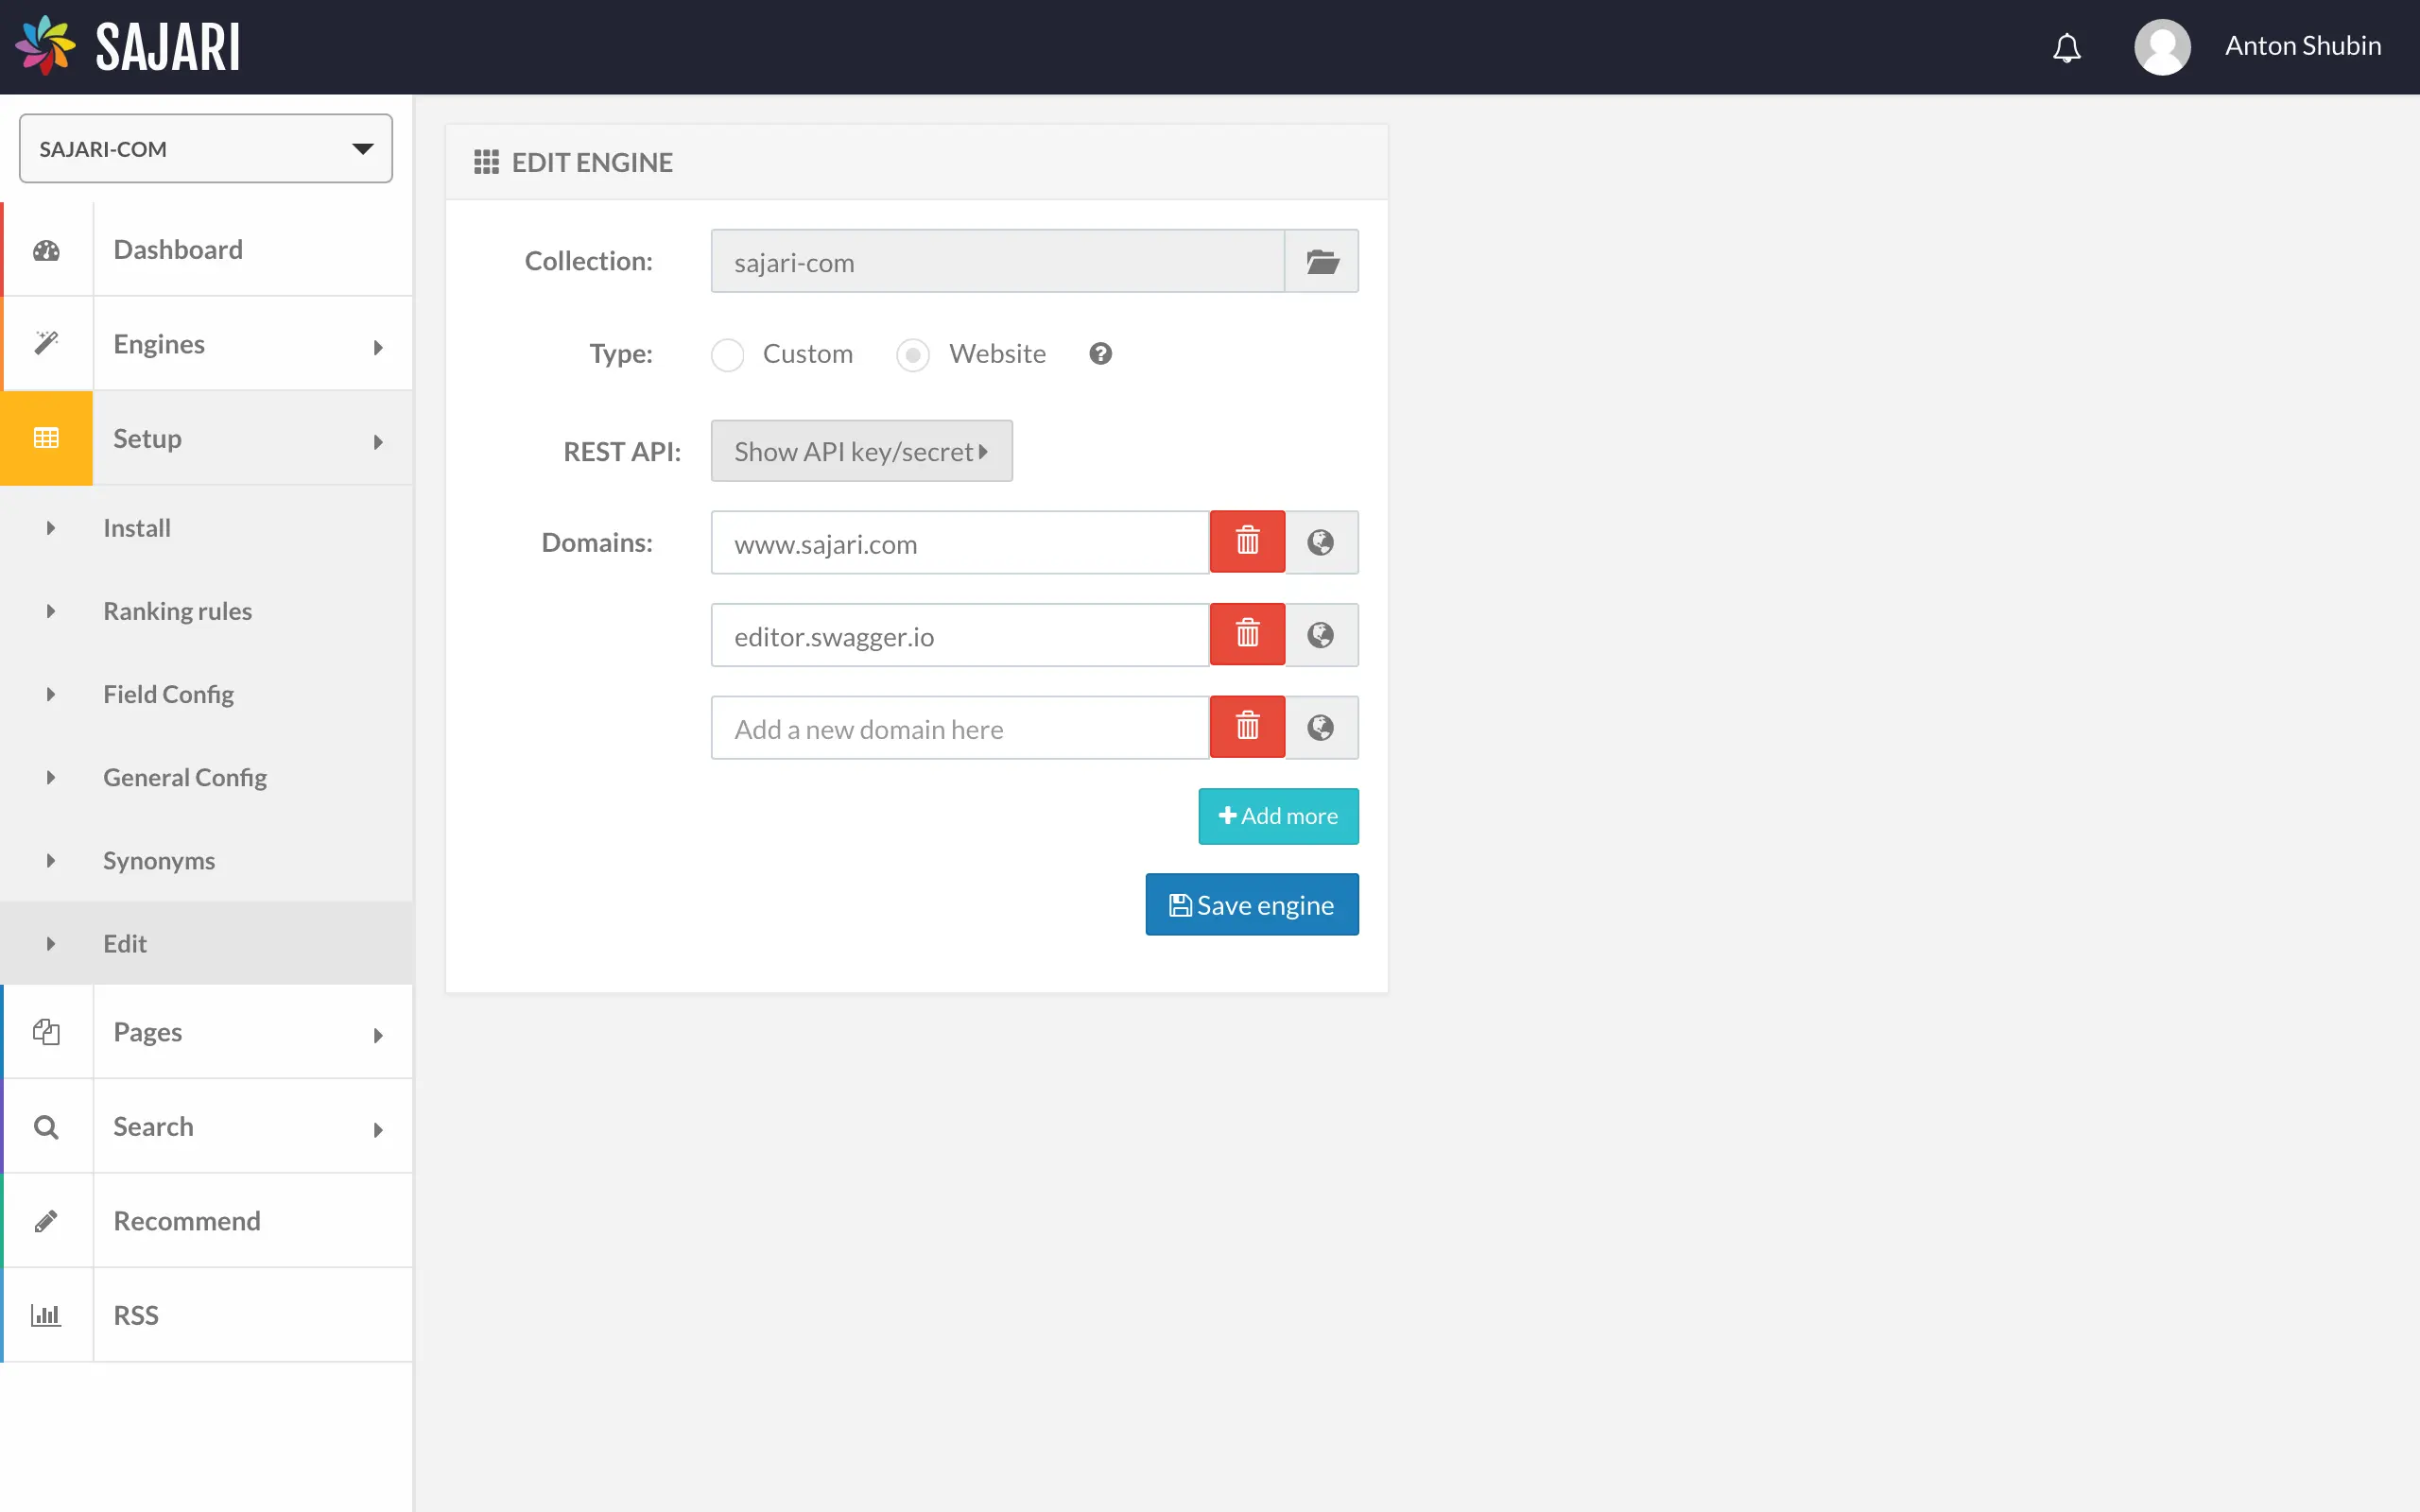Show API key/secret

(x=861, y=451)
